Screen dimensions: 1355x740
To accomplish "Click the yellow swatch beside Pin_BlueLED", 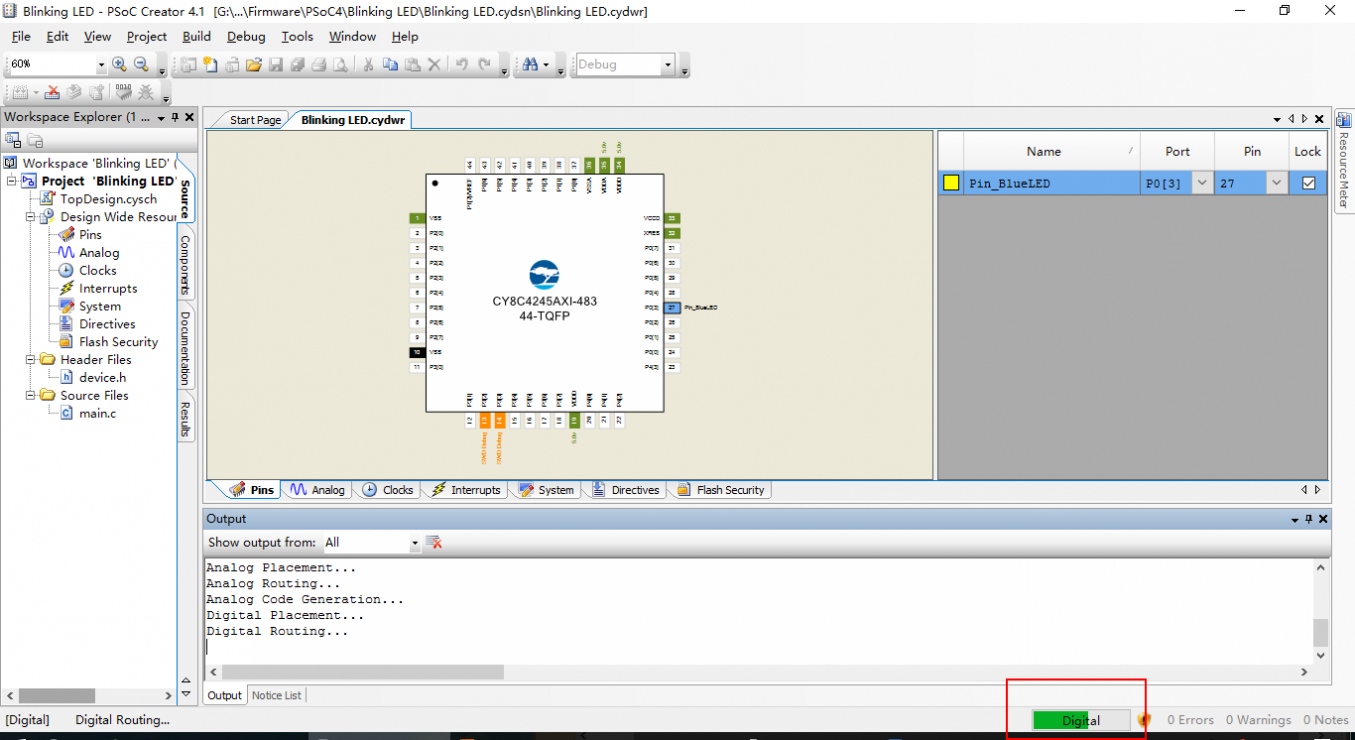I will point(951,183).
